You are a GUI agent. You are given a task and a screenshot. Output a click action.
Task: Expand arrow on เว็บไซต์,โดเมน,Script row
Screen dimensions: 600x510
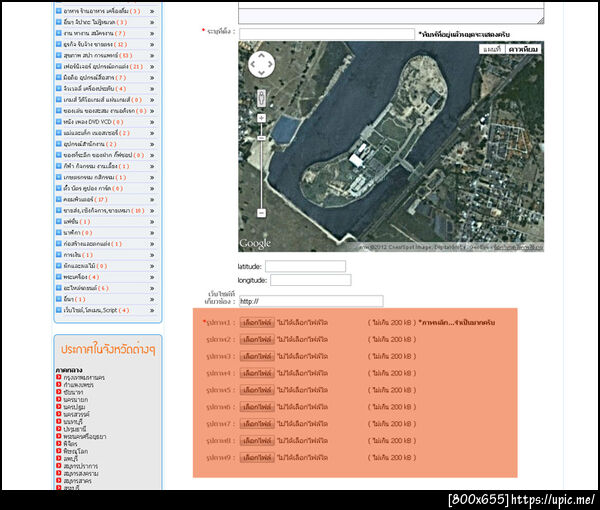coord(152,310)
